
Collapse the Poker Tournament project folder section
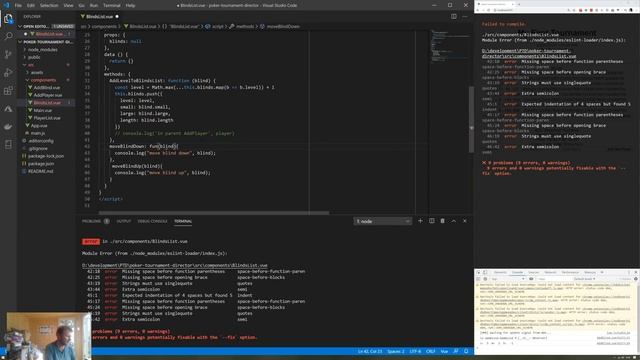46,42
